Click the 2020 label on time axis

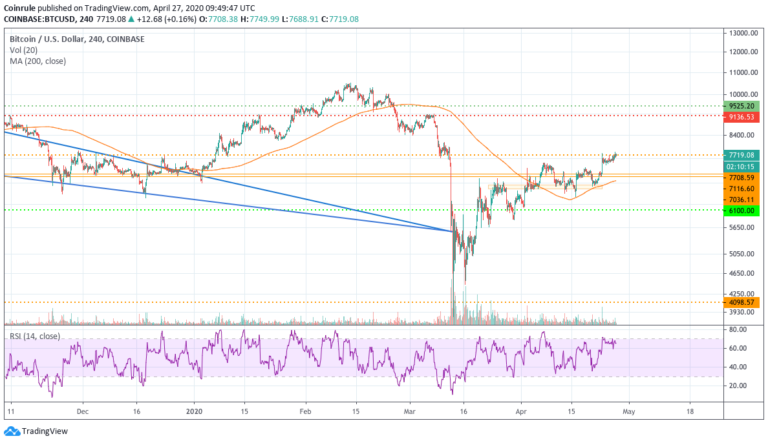tap(194, 412)
